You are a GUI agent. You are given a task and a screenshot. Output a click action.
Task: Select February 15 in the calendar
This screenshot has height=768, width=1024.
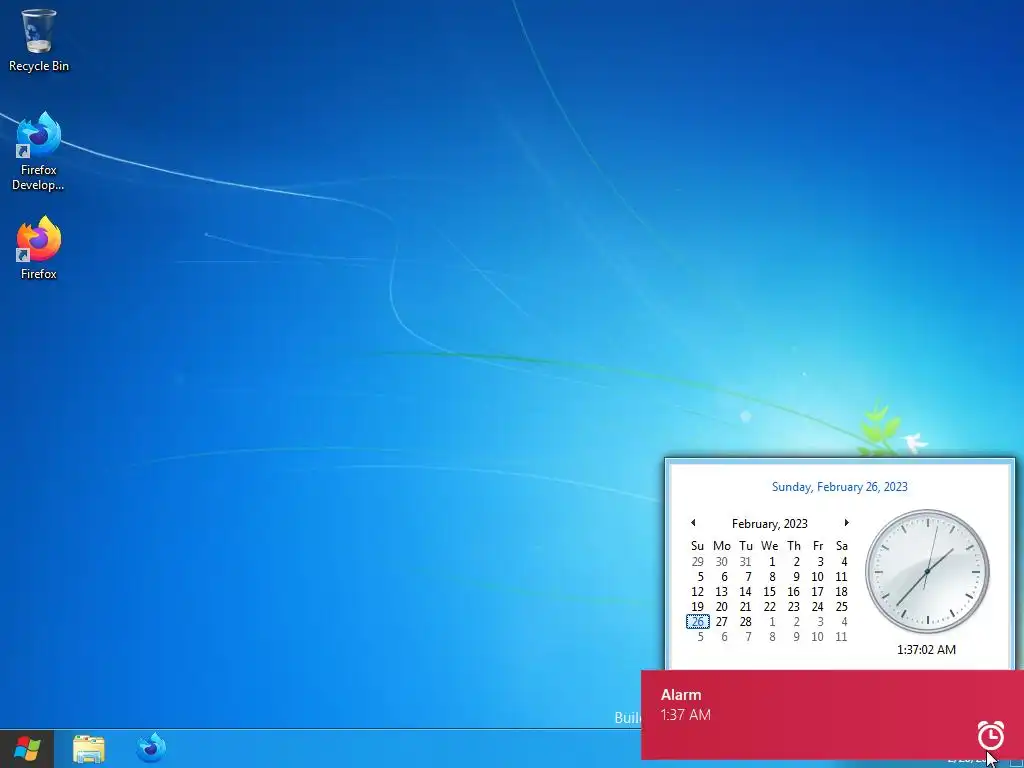click(x=769, y=592)
